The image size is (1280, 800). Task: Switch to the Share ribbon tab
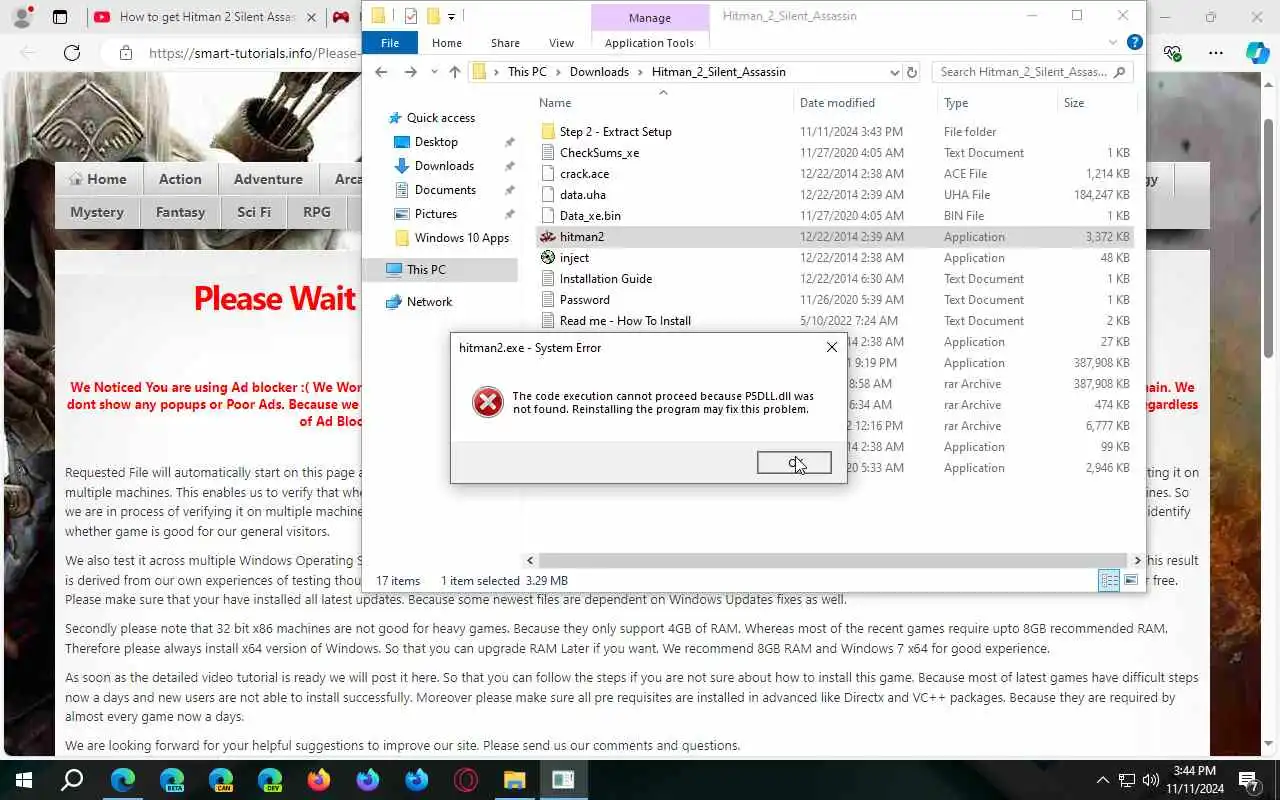[x=505, y=43]
